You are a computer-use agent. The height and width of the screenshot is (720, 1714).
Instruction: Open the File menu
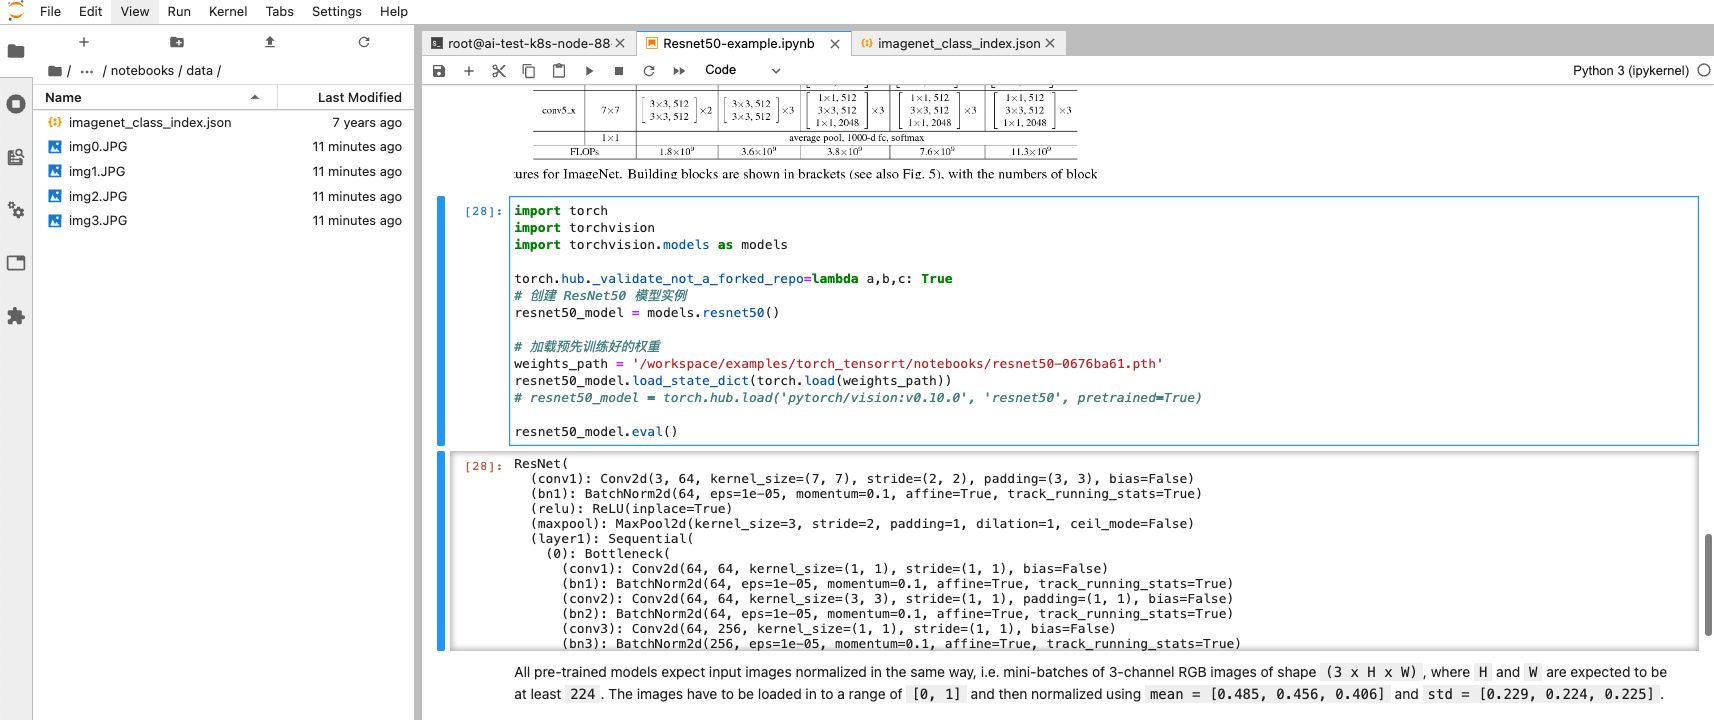click(50, 11)
